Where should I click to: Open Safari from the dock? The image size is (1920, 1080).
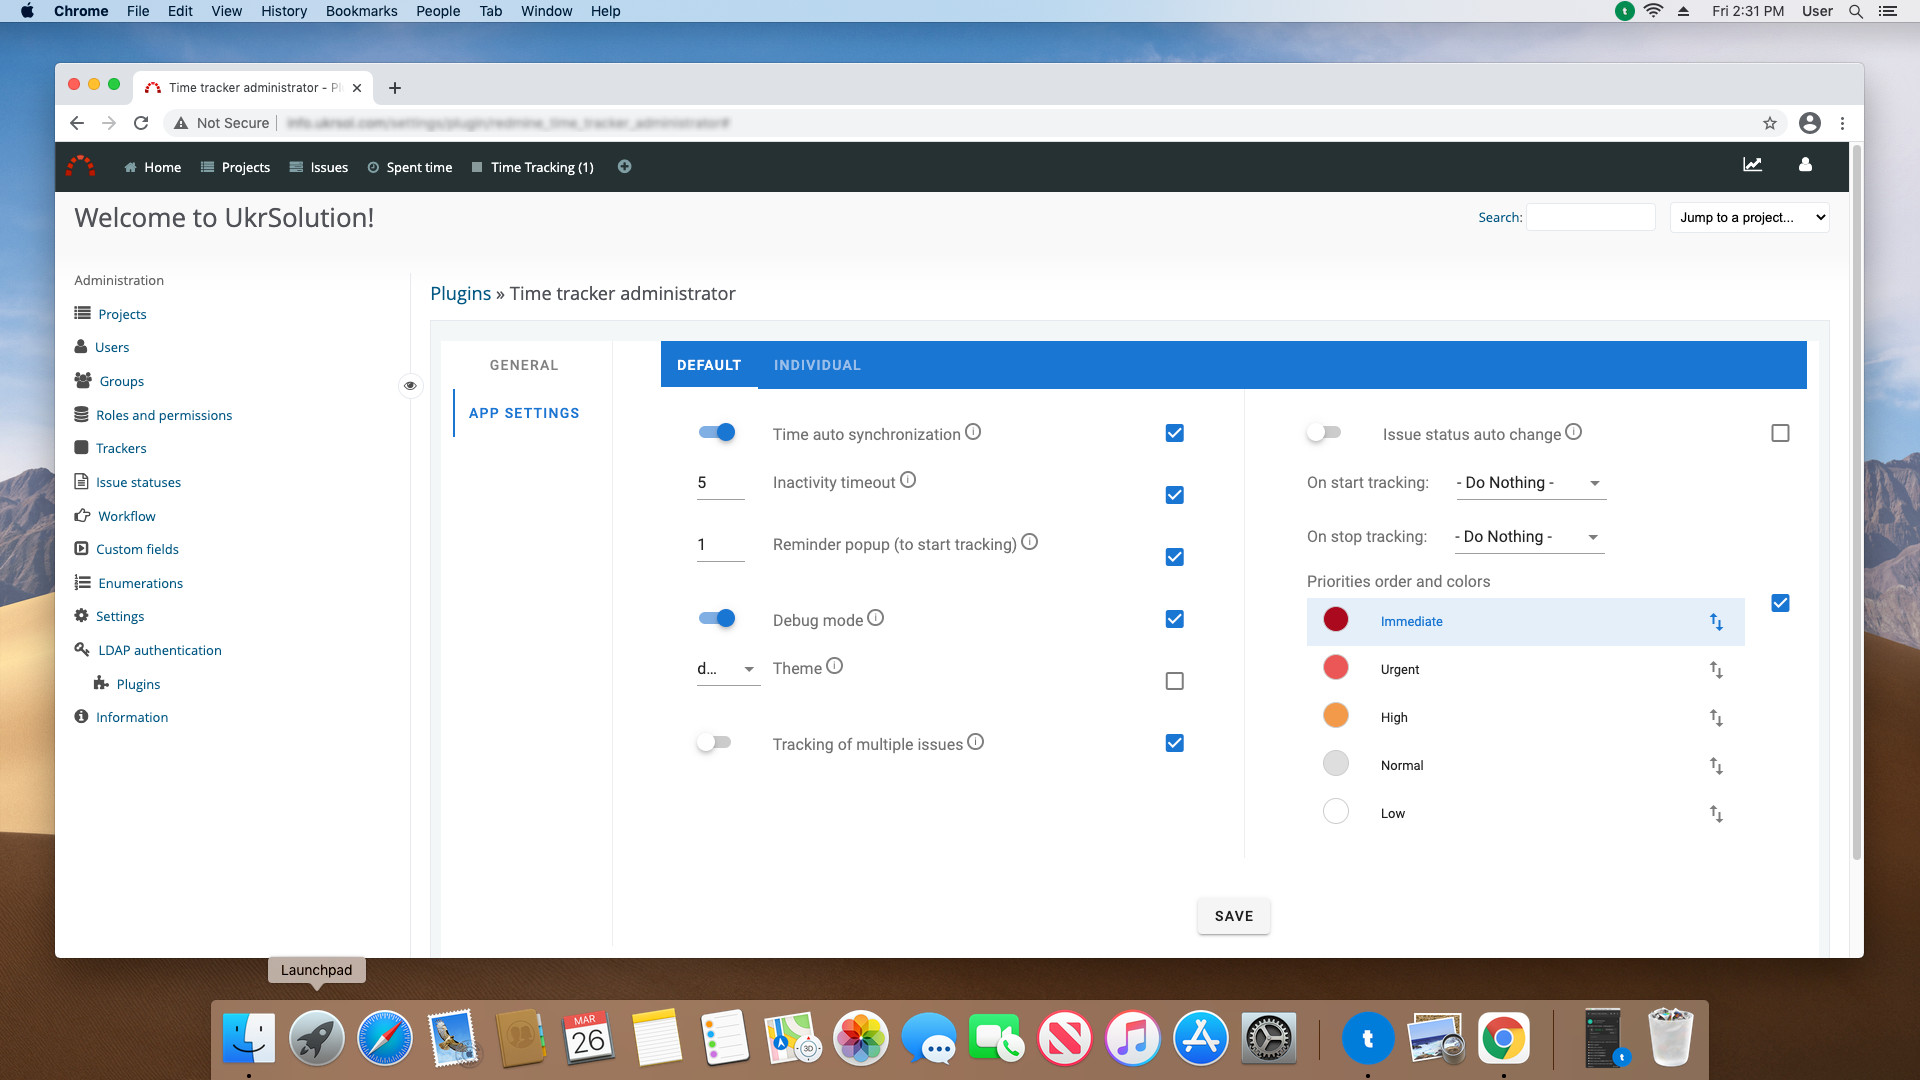click(x=385, y=1038)
